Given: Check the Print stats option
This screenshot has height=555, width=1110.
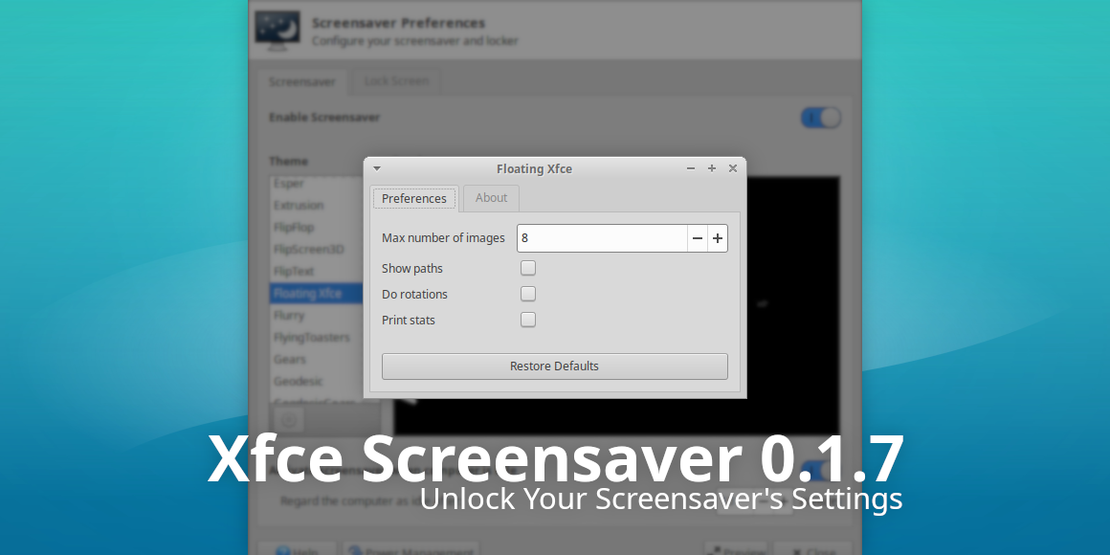Looking at the screenshot, I should [x=528, y=320].
